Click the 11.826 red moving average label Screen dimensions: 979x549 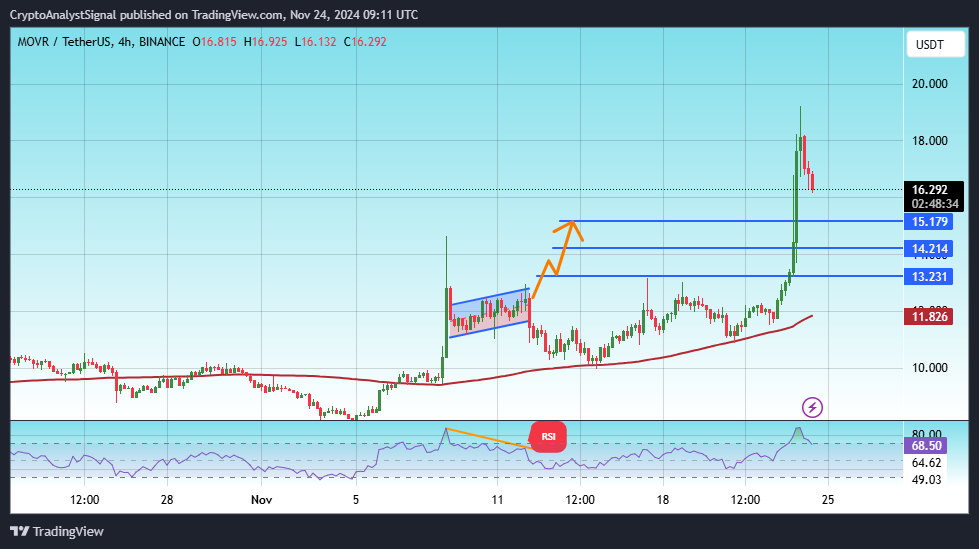click(x=928, y=317)
